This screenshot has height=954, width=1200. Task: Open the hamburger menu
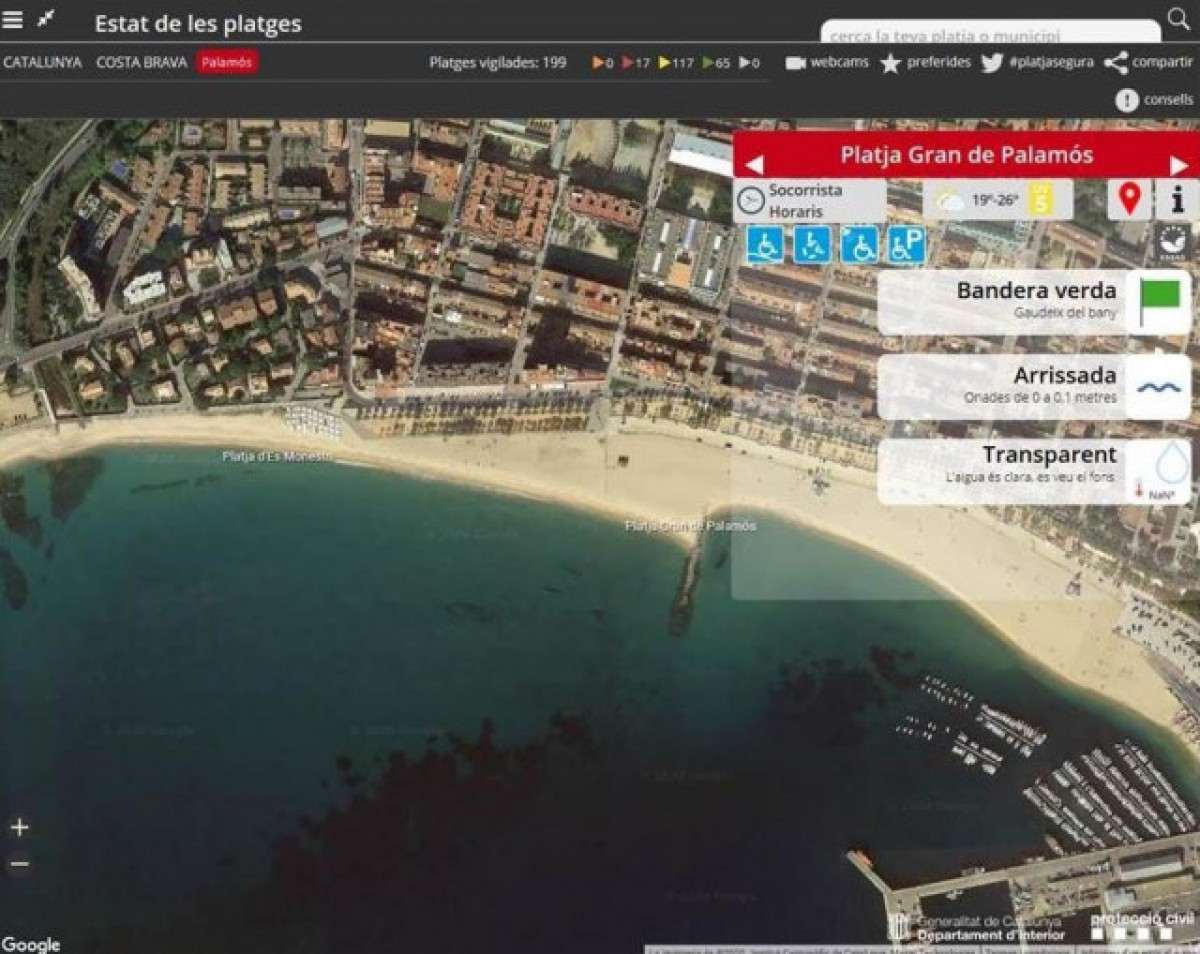13,20
